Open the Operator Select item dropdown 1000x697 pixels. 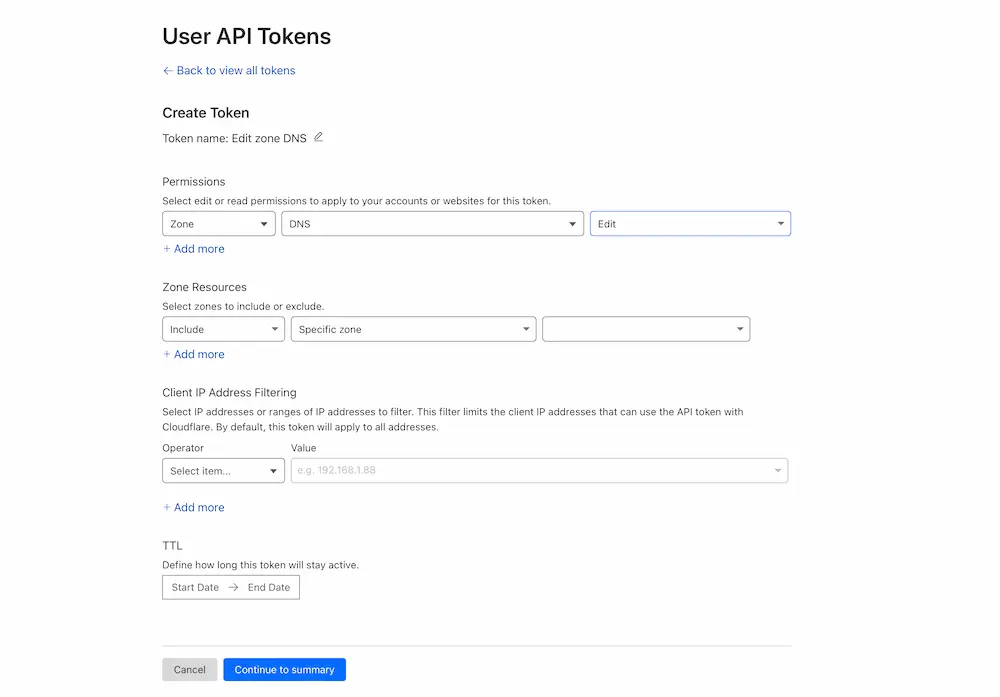coord(222,470)
